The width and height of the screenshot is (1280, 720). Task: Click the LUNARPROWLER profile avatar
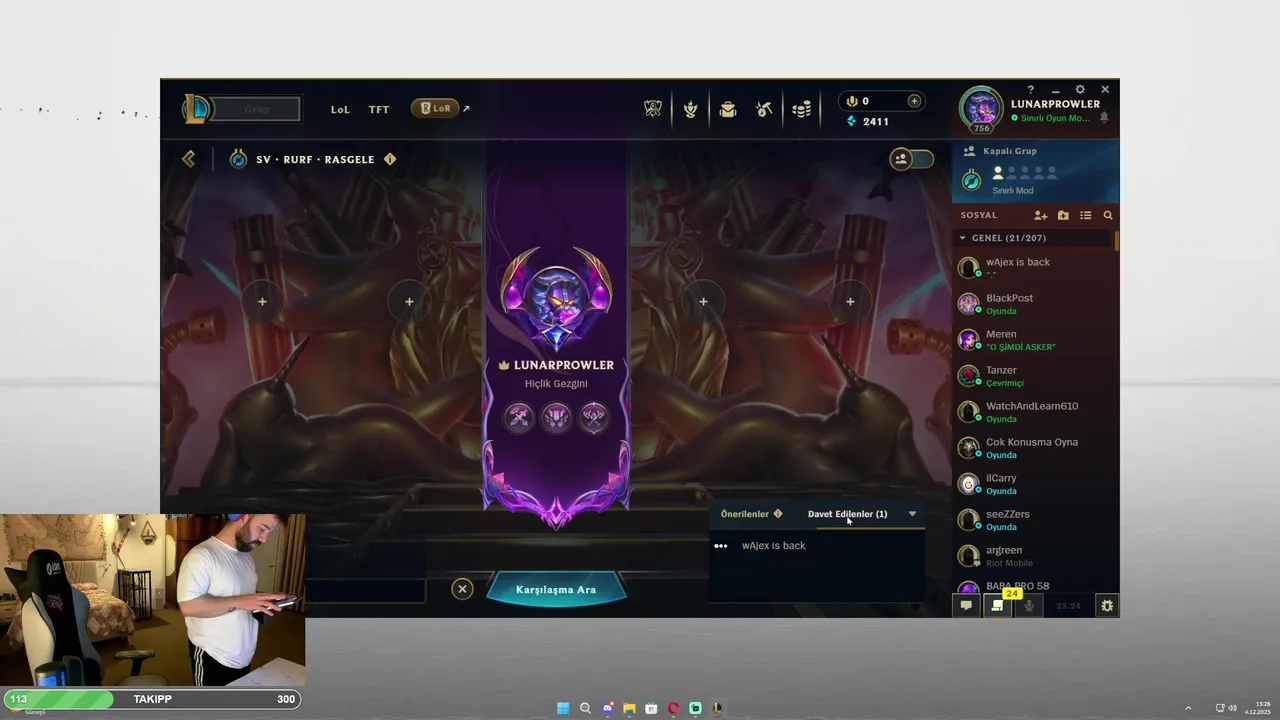981,108
